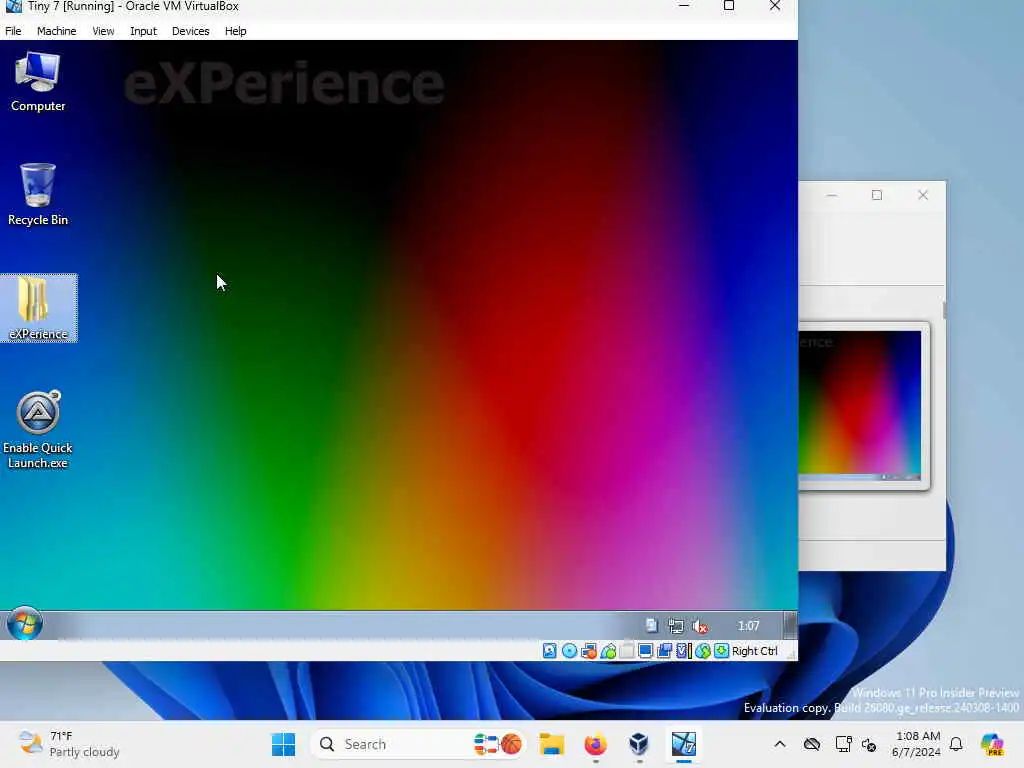Open the Machine menu
Screen dimensions: 1024x768
click(56, 31)
